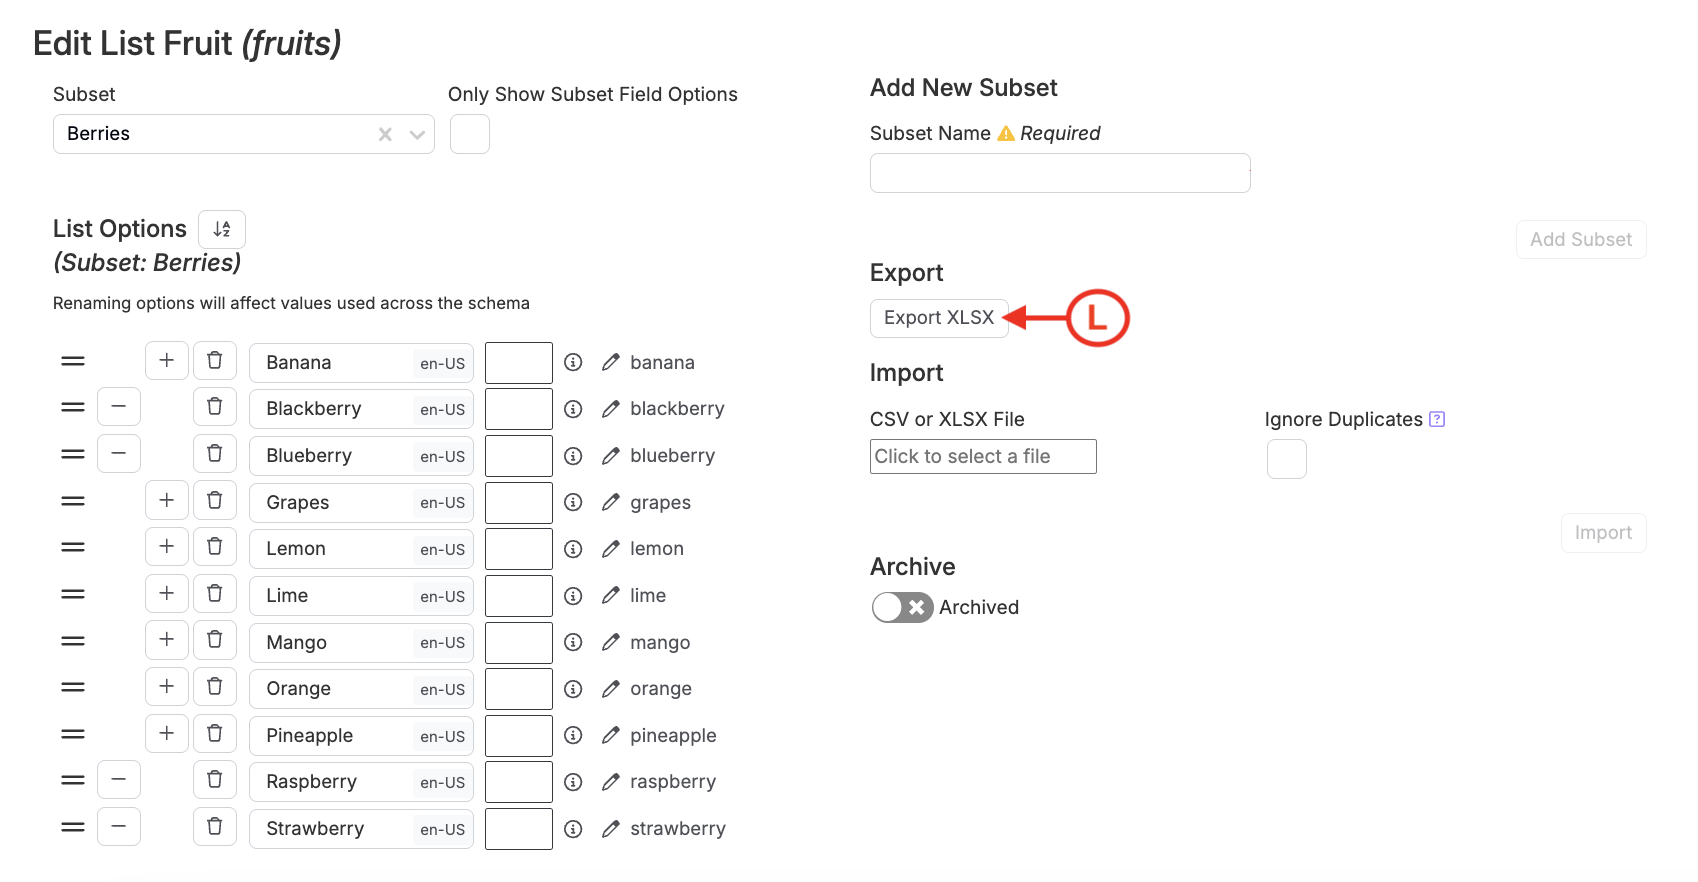
Task: Click the sort List Options icon
Action: [222, 229]
